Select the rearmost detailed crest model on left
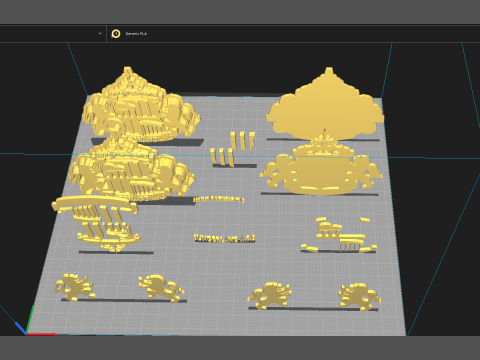 pos(141,105)
